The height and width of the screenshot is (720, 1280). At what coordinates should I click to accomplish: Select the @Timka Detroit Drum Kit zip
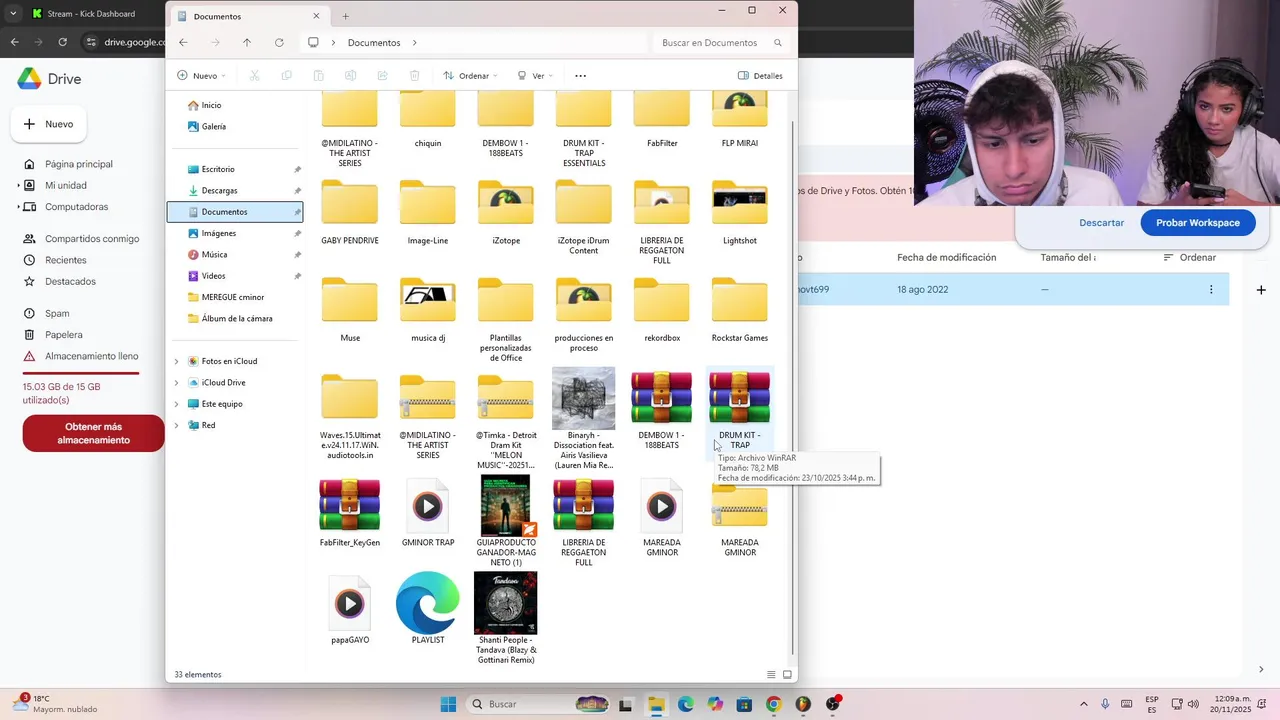(x=506, y=398)
